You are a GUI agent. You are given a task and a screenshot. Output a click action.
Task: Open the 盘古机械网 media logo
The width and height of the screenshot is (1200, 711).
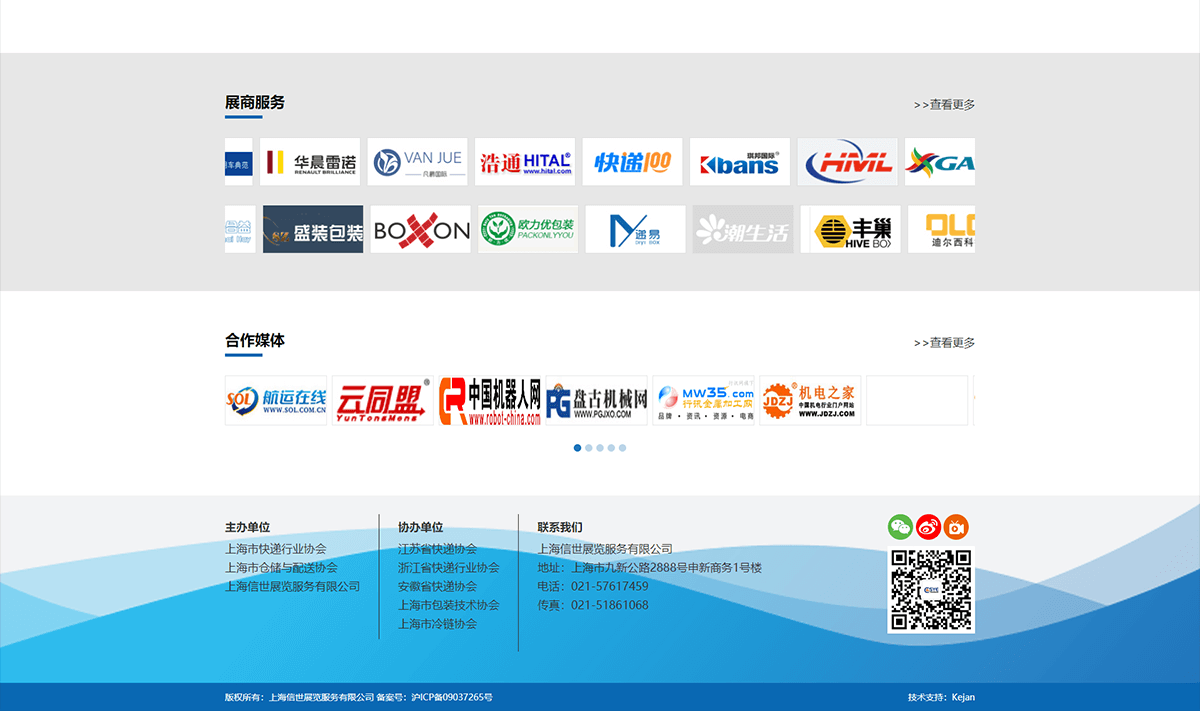pyautogui.click(x=597, y=401)
